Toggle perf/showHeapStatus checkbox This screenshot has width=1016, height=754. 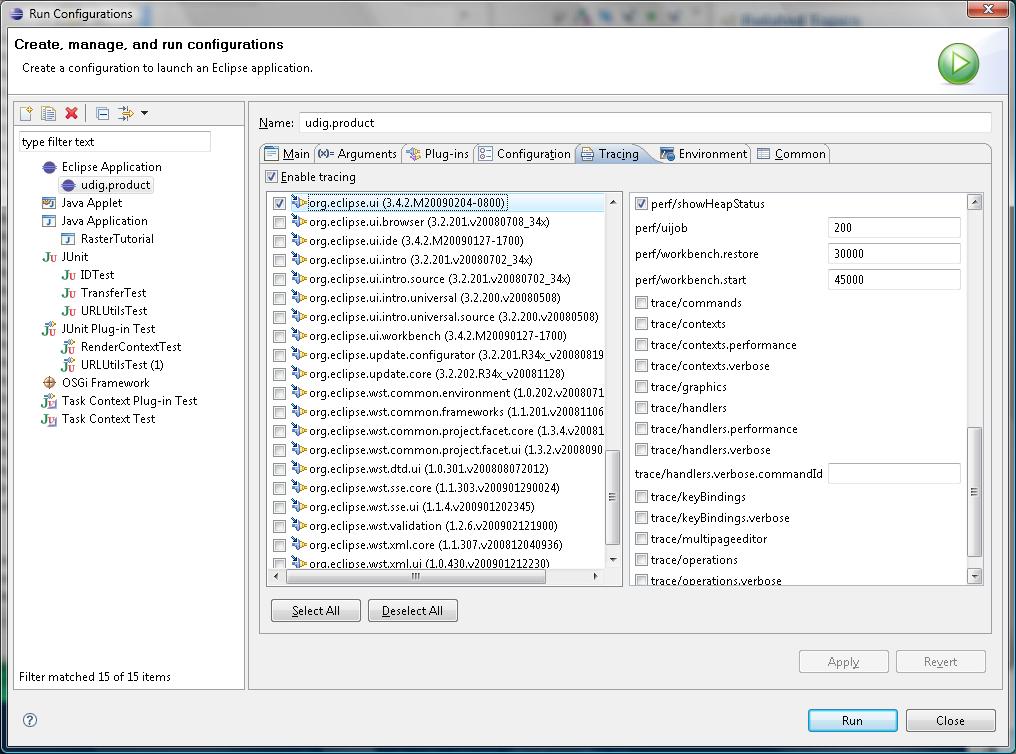click(x=641, y=204)
